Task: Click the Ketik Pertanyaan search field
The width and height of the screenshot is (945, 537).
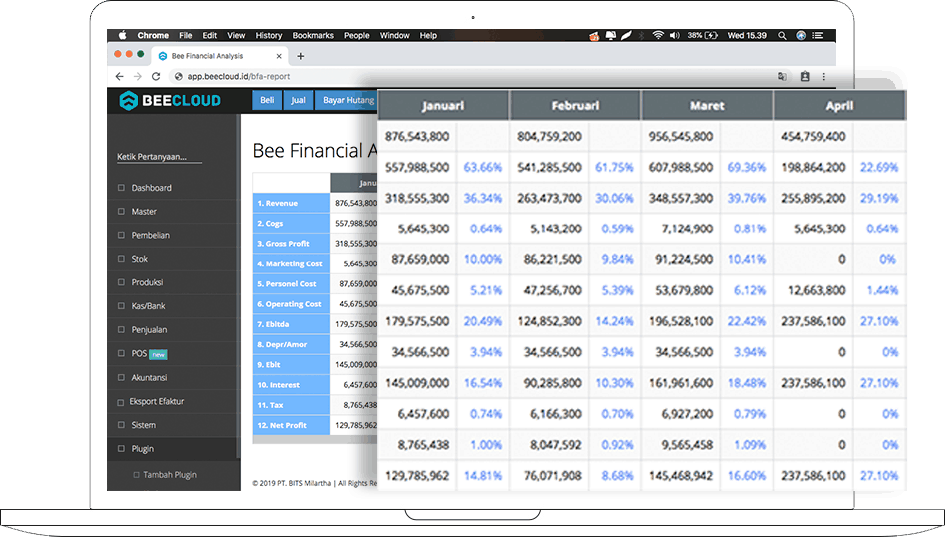Action: pos(159,157)
